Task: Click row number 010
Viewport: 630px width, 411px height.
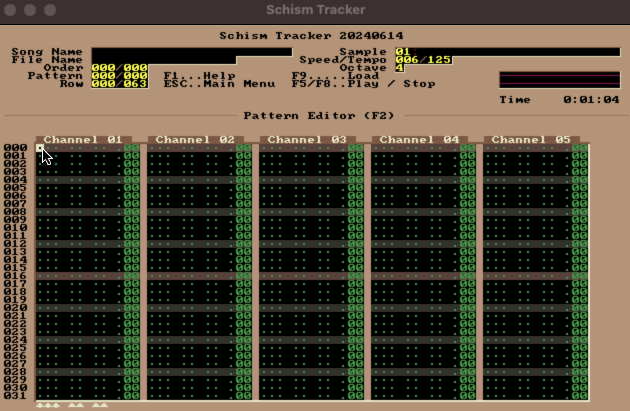Action: coord(16,228)
